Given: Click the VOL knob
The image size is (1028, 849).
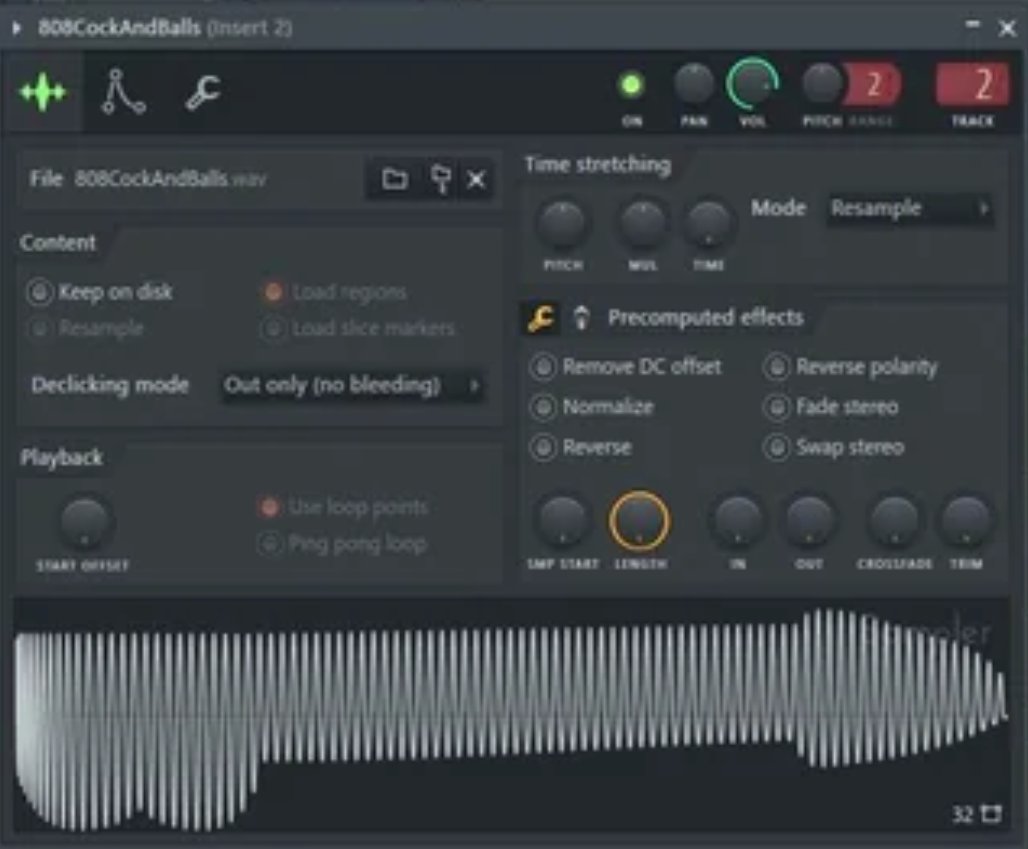Looking at the screenshot, I should coord(752,85).
